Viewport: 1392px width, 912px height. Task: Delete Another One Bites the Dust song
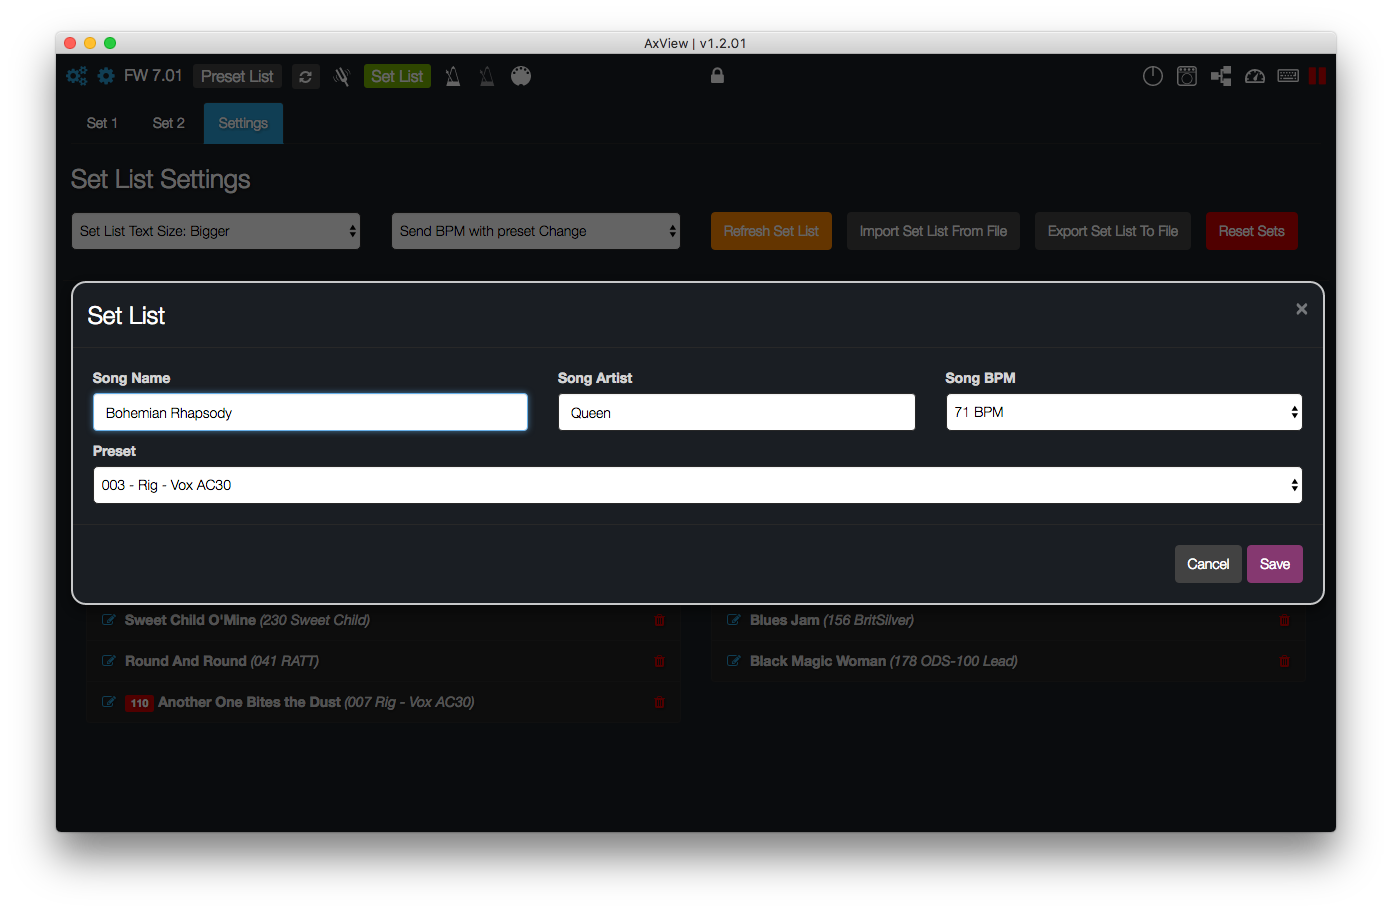pyautogui.click(x=659, y=703)
